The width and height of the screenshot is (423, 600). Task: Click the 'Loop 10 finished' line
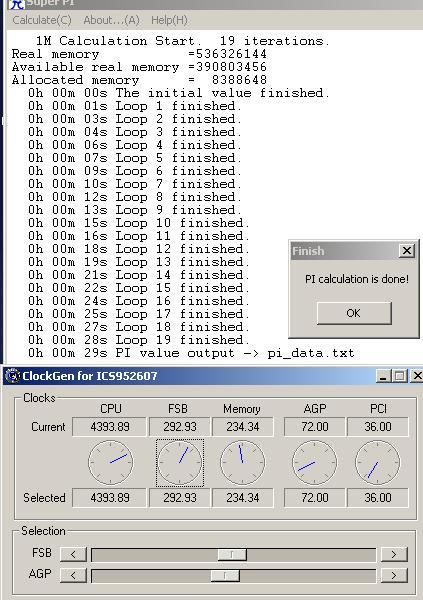(139, 223)
